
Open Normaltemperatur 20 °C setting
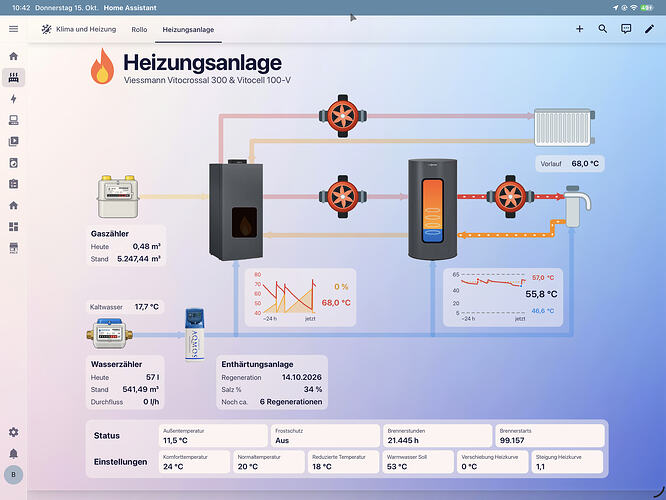(269, 462)
